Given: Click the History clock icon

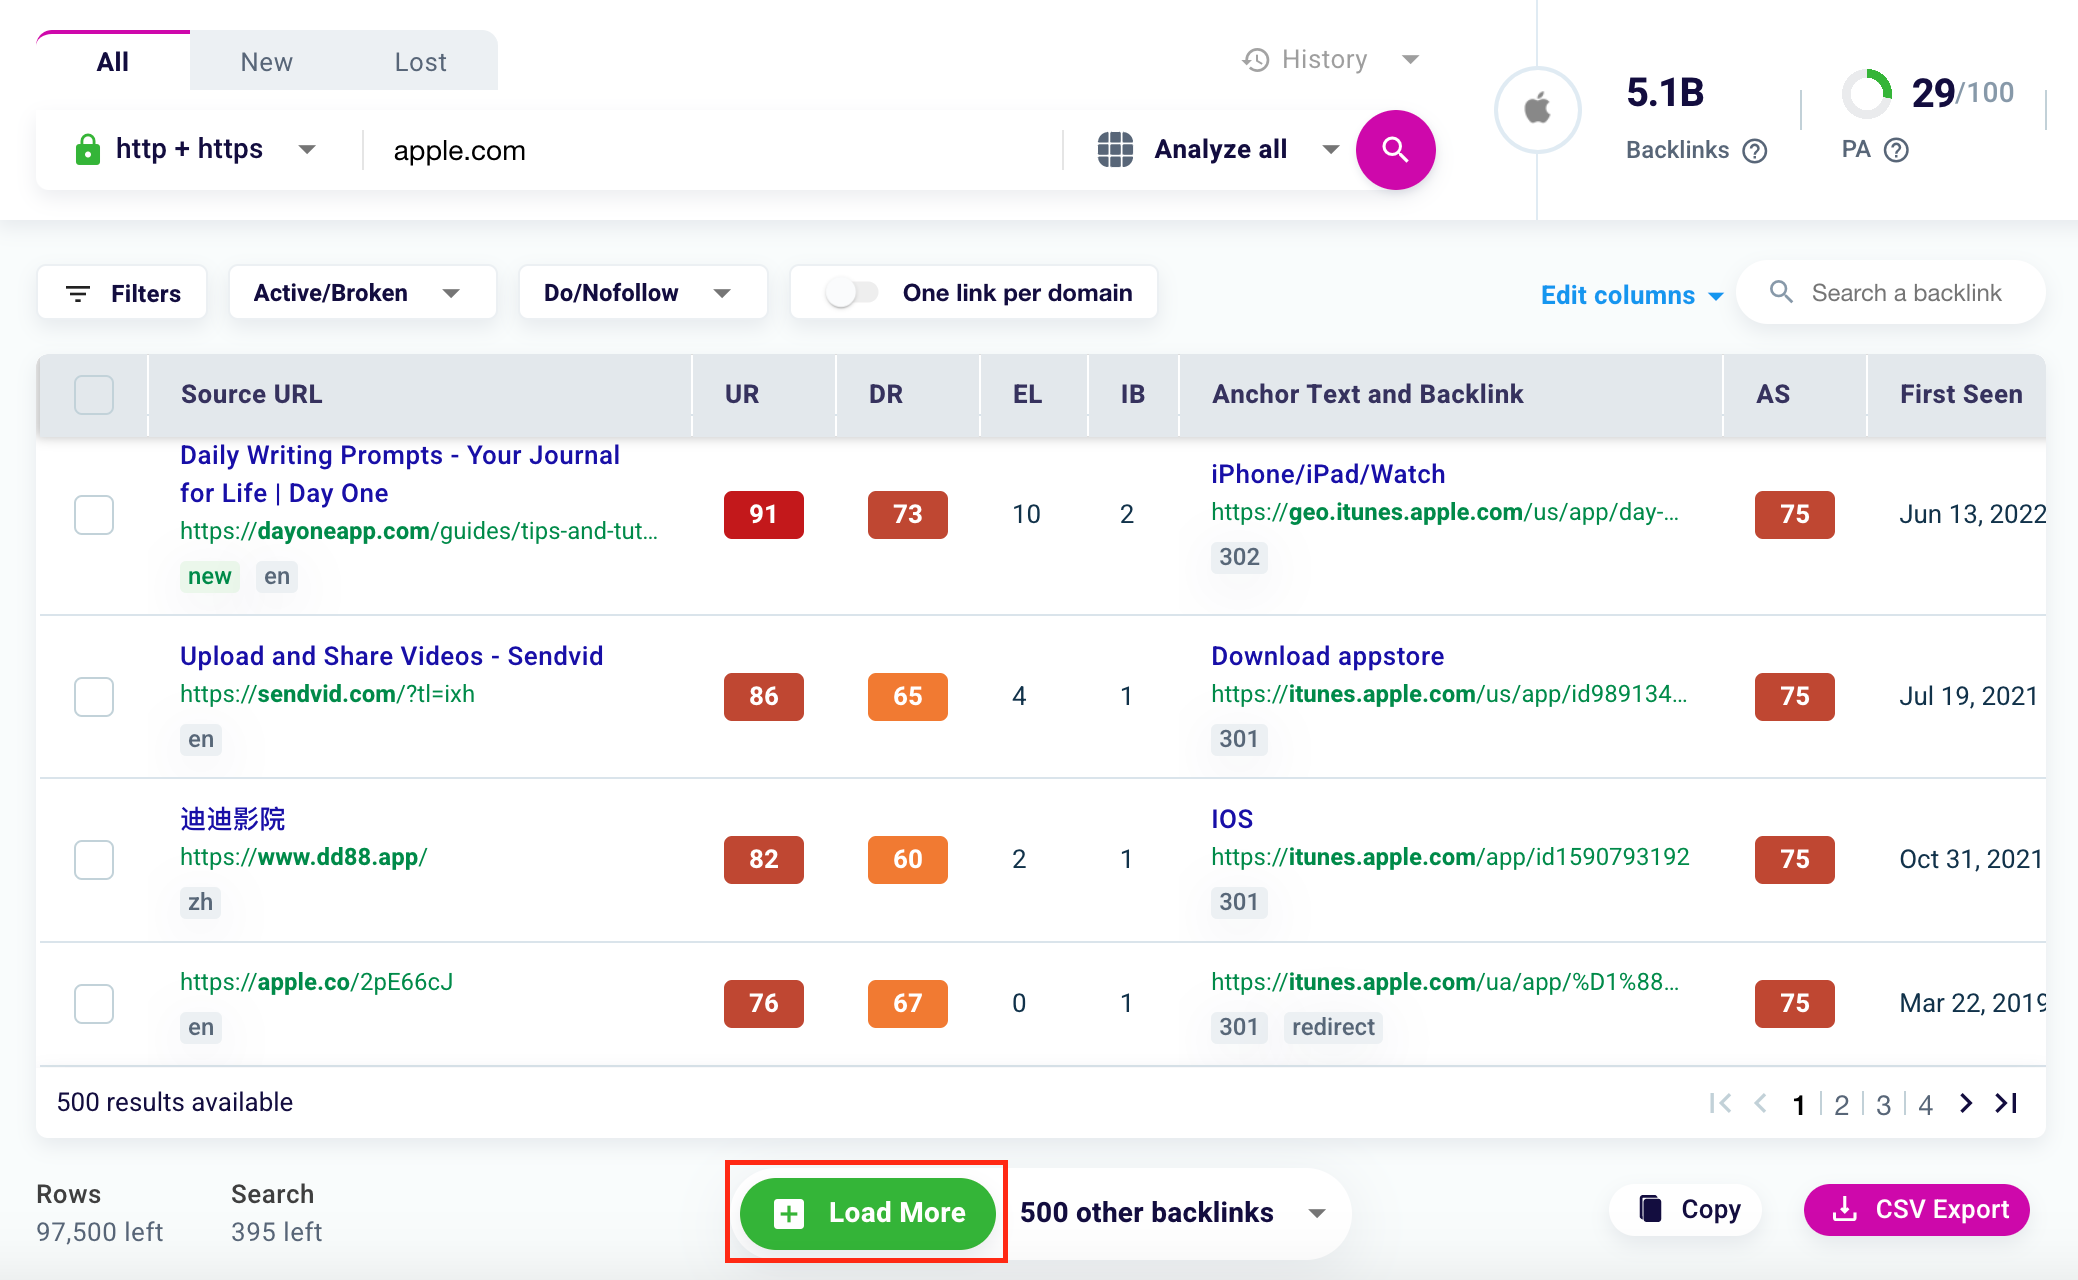Looking at the screenshot, I should pos(1256,60).
